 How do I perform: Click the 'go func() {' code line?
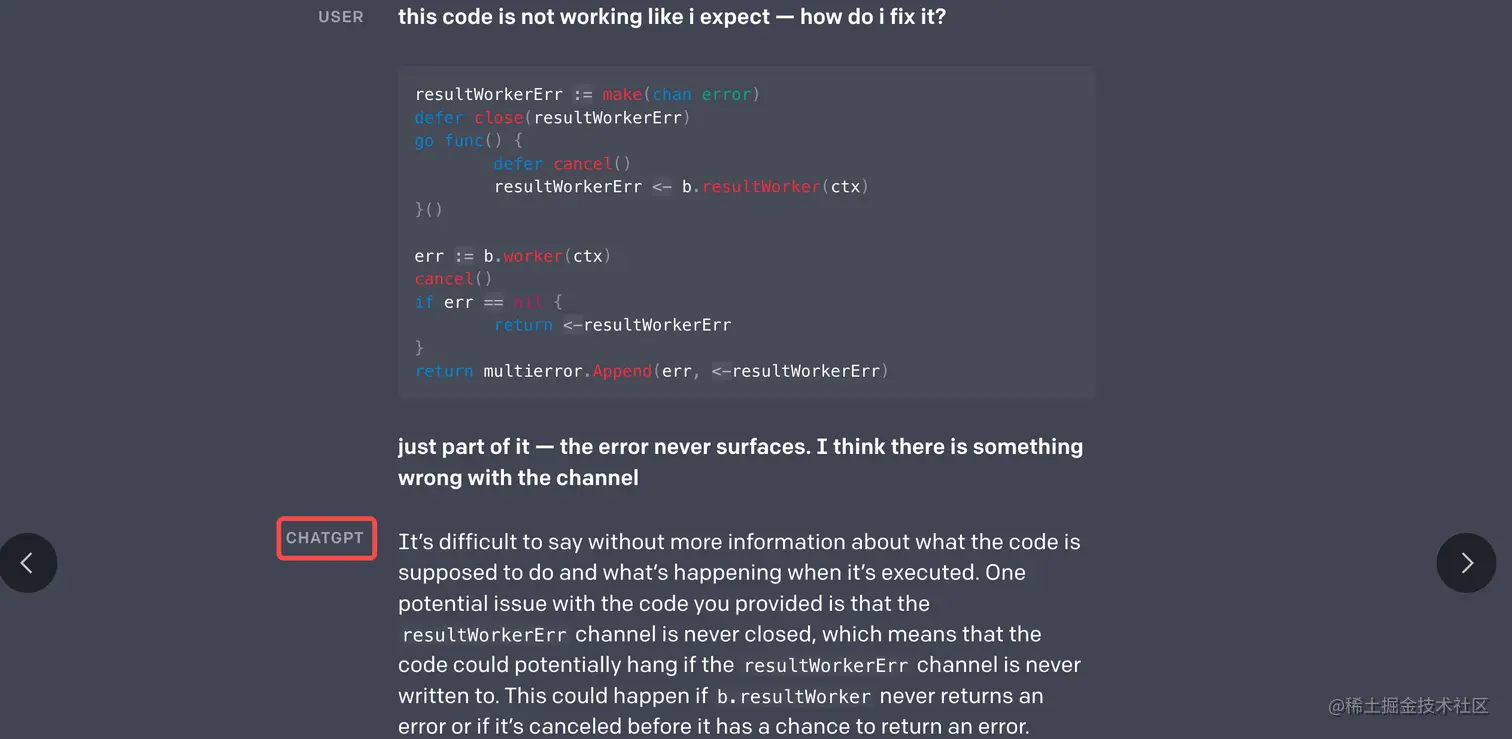click(x=468, y=140)
